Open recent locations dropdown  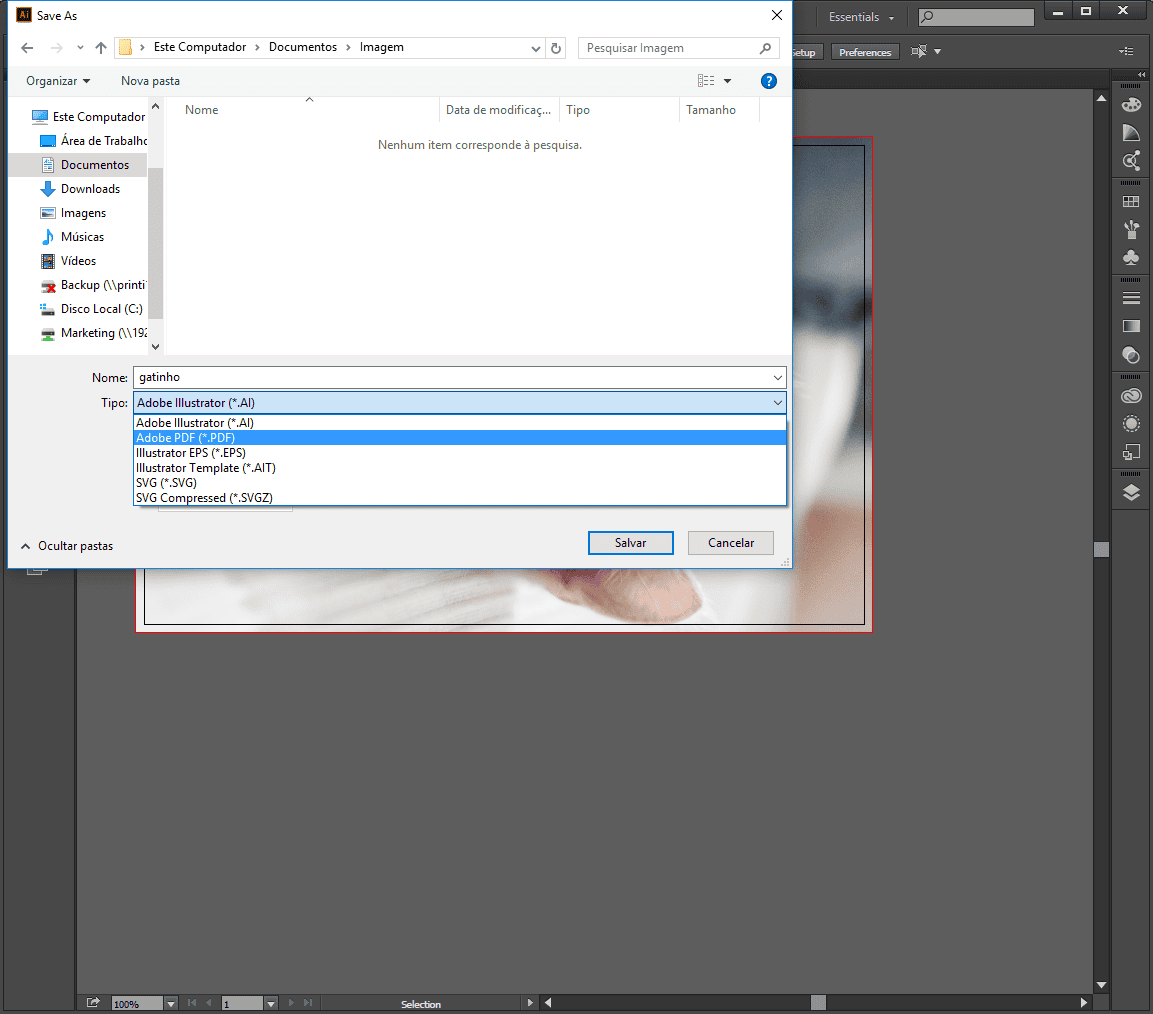80,48
